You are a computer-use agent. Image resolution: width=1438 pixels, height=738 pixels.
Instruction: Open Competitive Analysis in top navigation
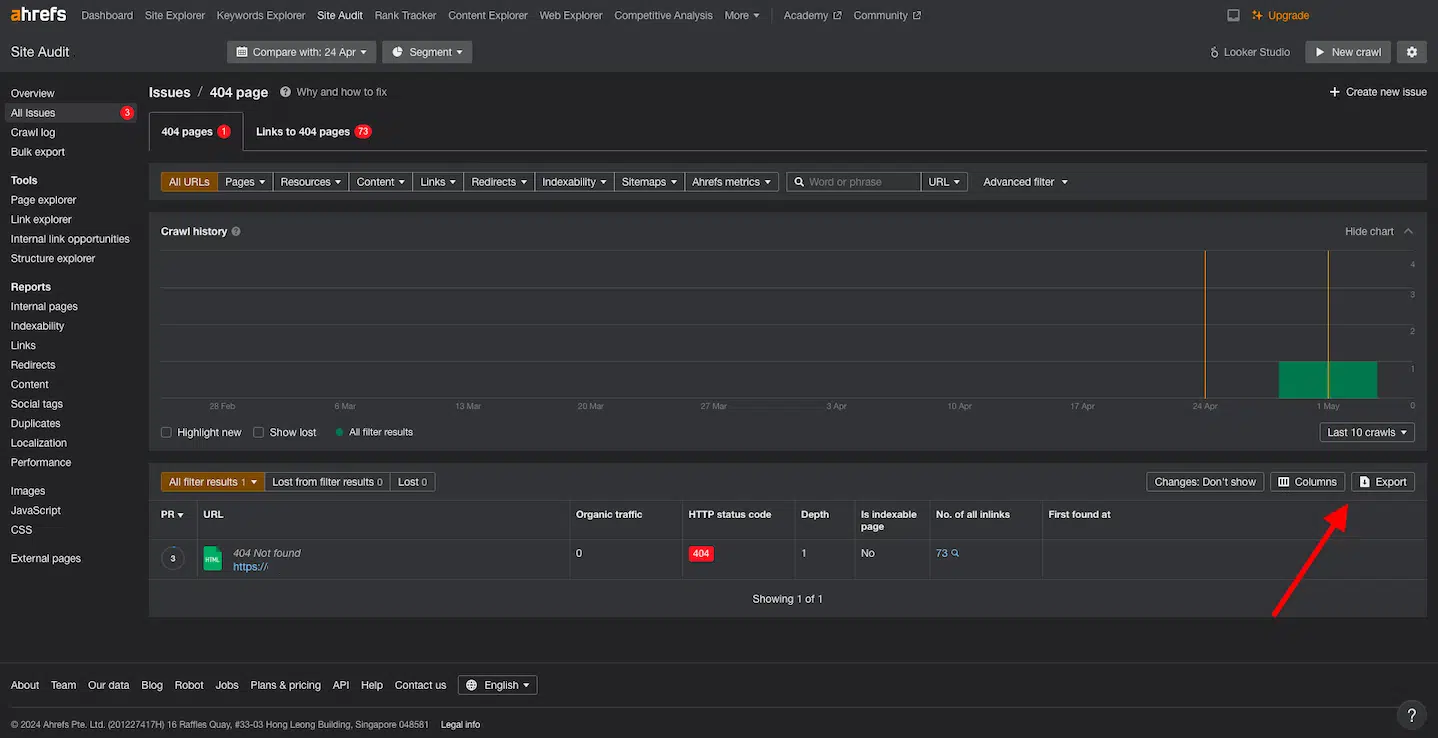tap(663, 15)
